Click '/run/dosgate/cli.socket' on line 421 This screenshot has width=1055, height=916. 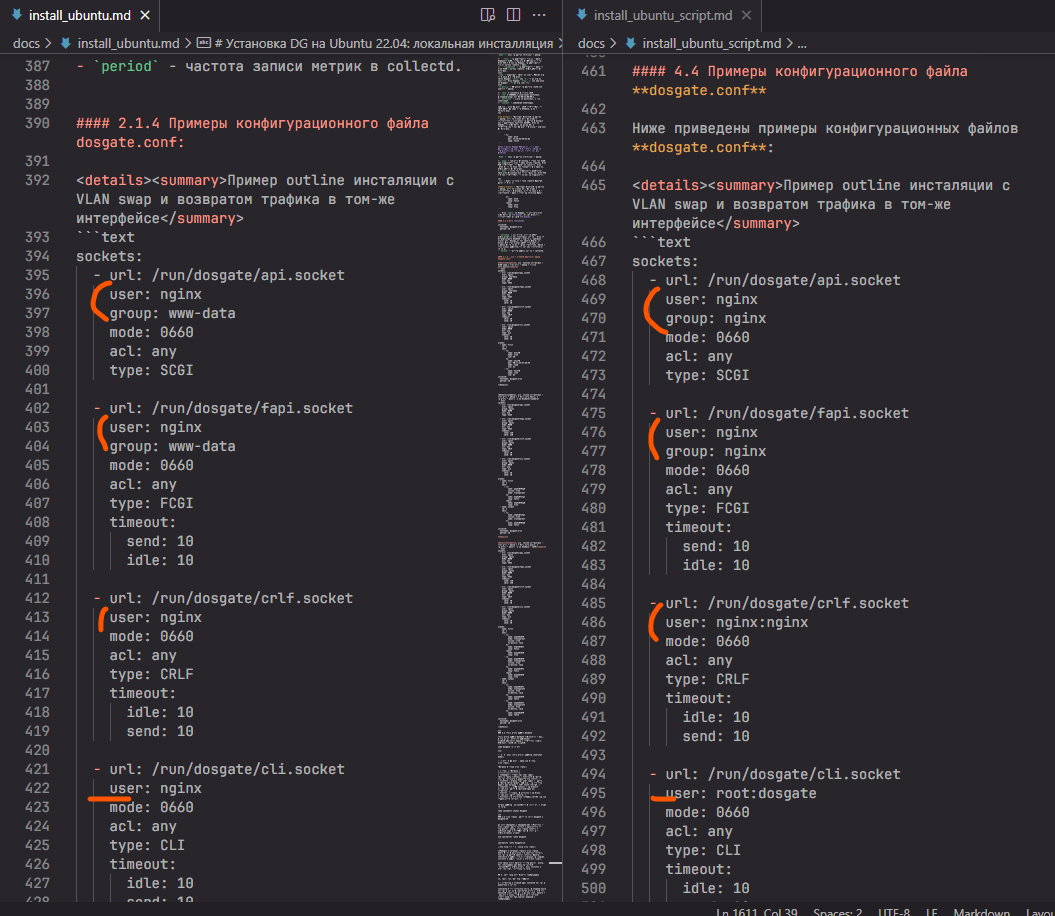[x=248, y=769]
